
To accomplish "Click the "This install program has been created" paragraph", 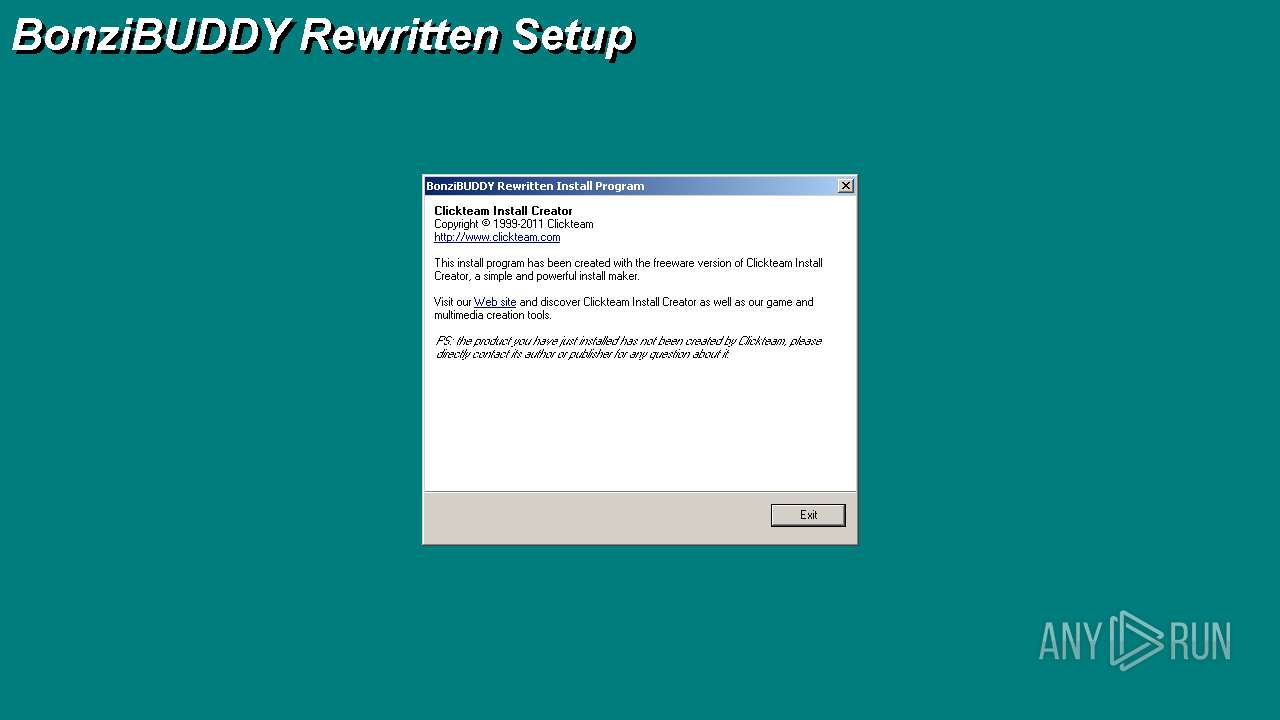I will pyautogui.click(x=628, y=270).
